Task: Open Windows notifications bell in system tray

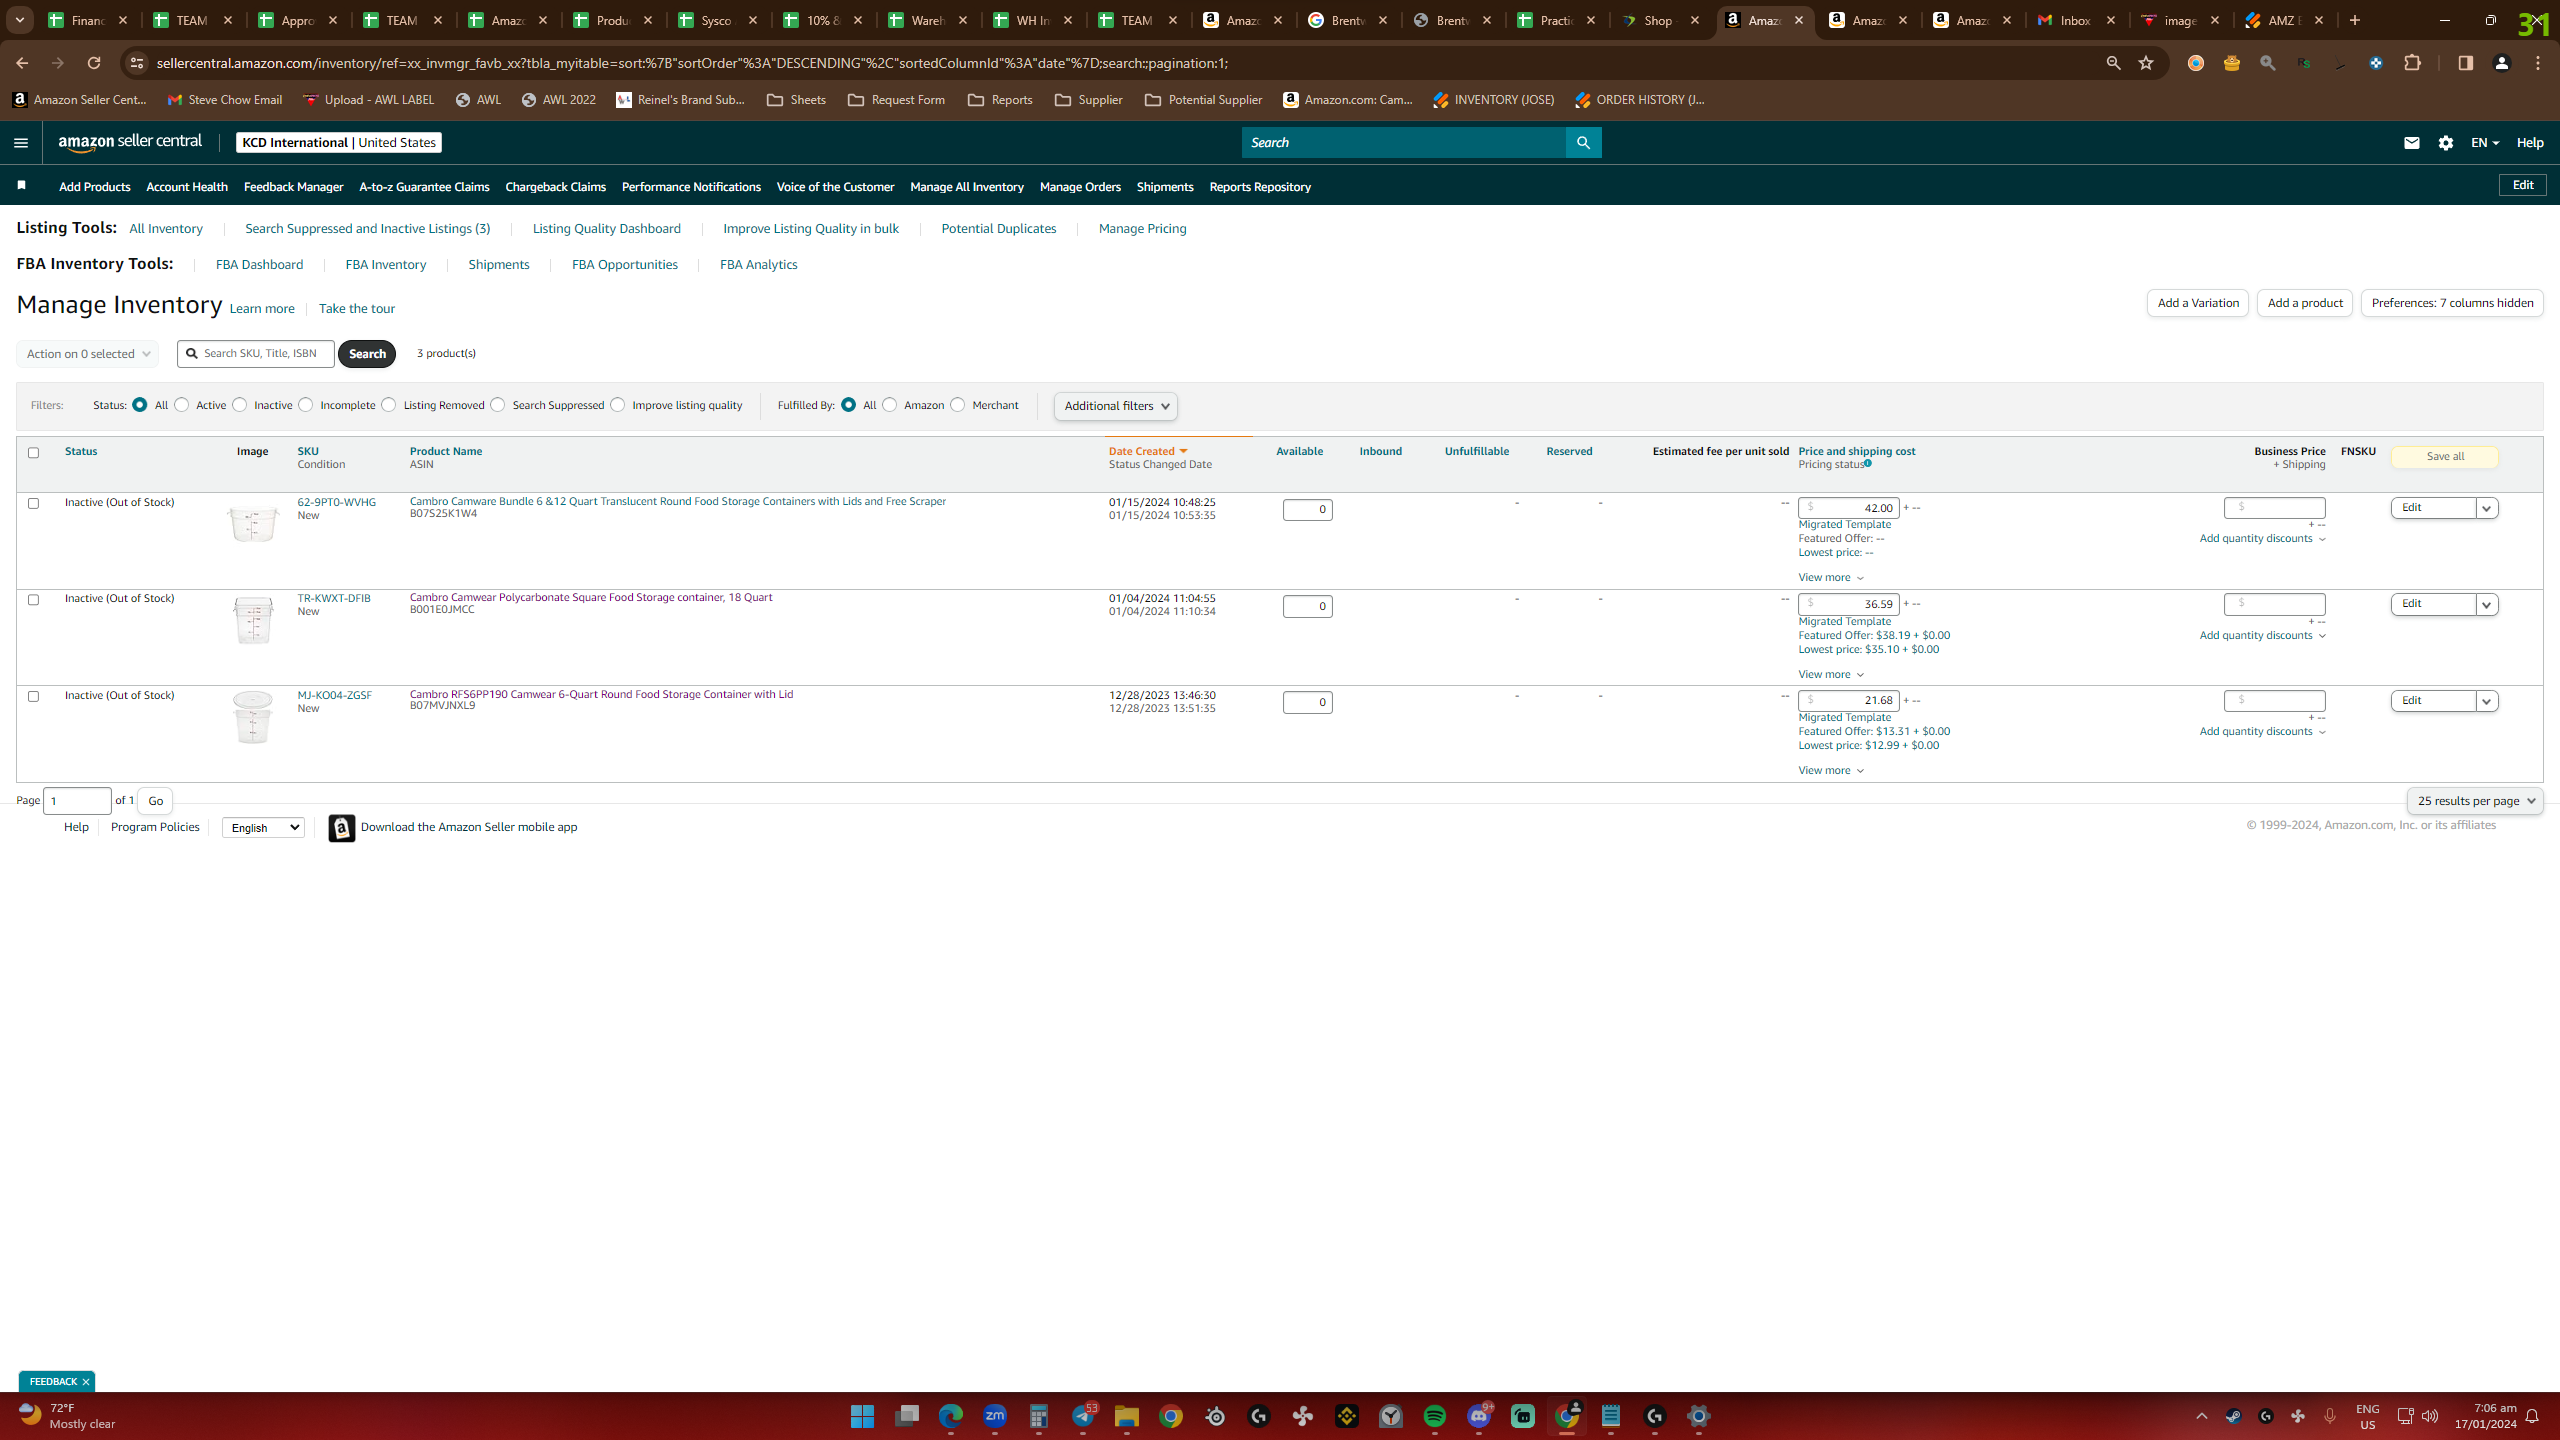Action: click(2532, 1416)
